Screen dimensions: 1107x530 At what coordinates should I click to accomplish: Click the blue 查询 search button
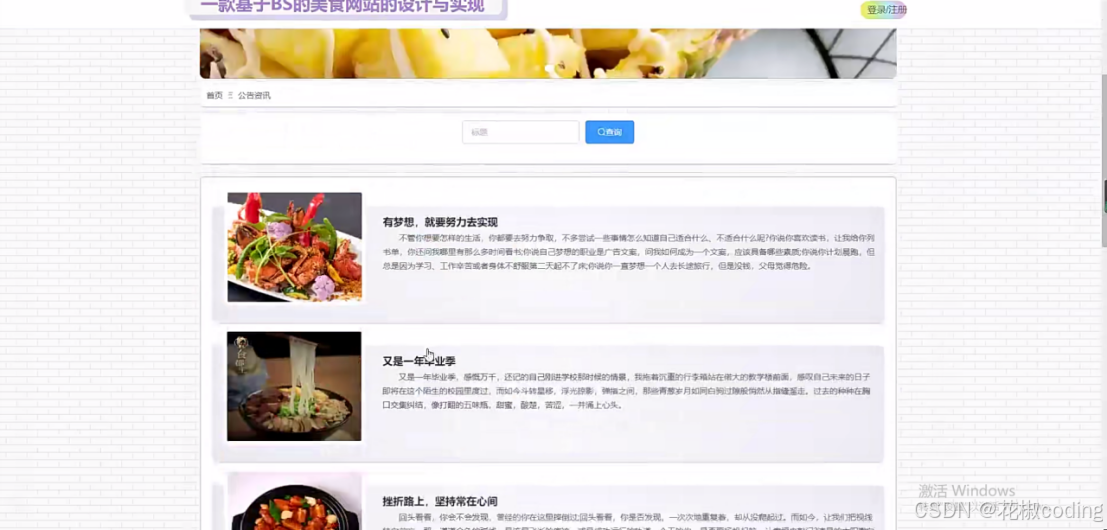[609, 132]
